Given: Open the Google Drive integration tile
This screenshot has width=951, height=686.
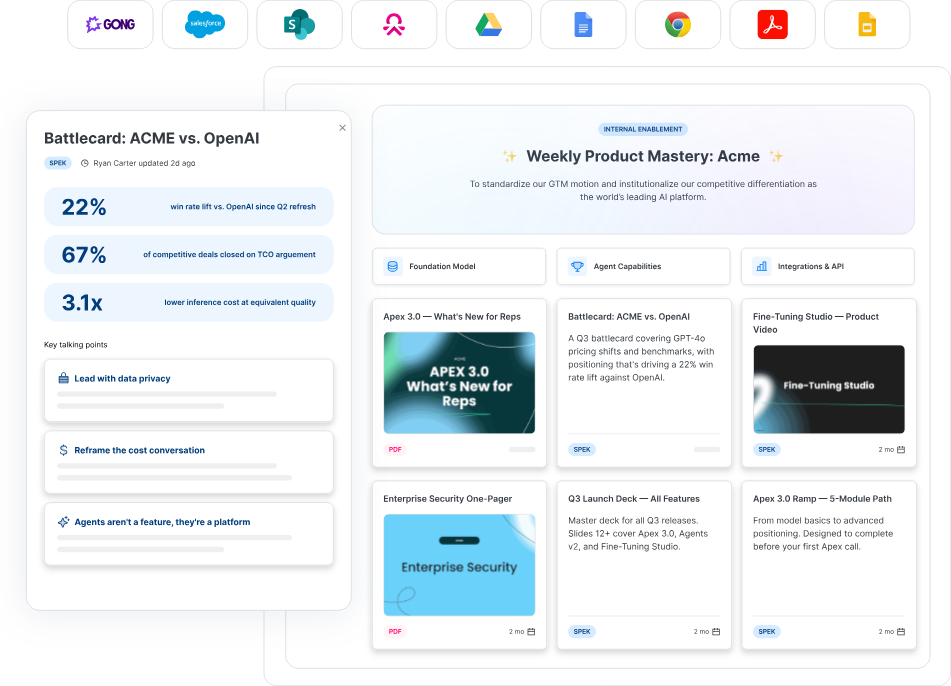Looking at the screenshot, I should tap(489, 24).
